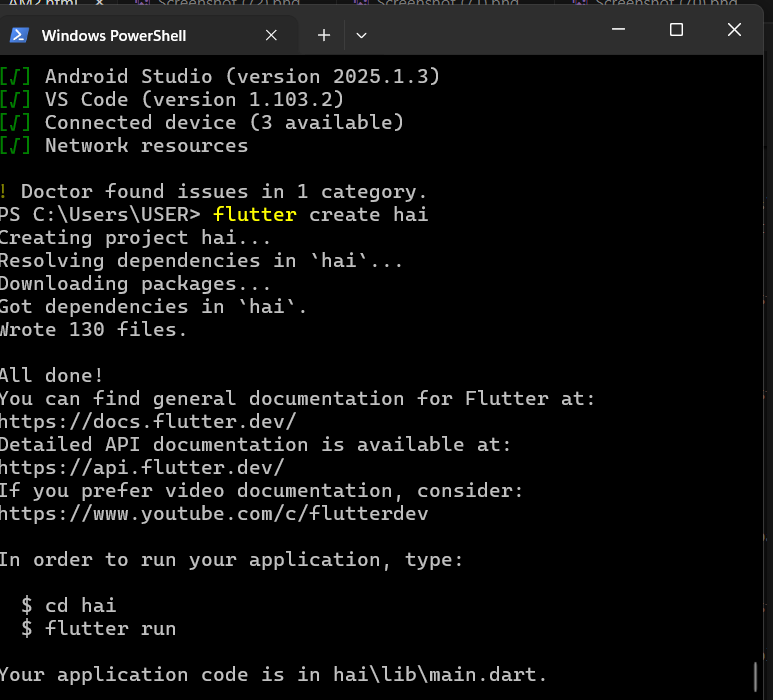
Task: Open https://api.flutter.dev/ link
Action: pos(142,467)
